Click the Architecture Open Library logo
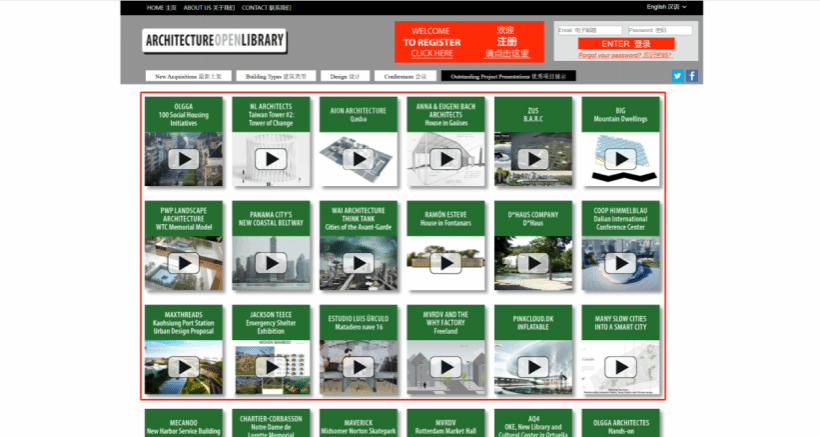The height and width of the screenshot is (437, 820). click(x=214, y=41)
